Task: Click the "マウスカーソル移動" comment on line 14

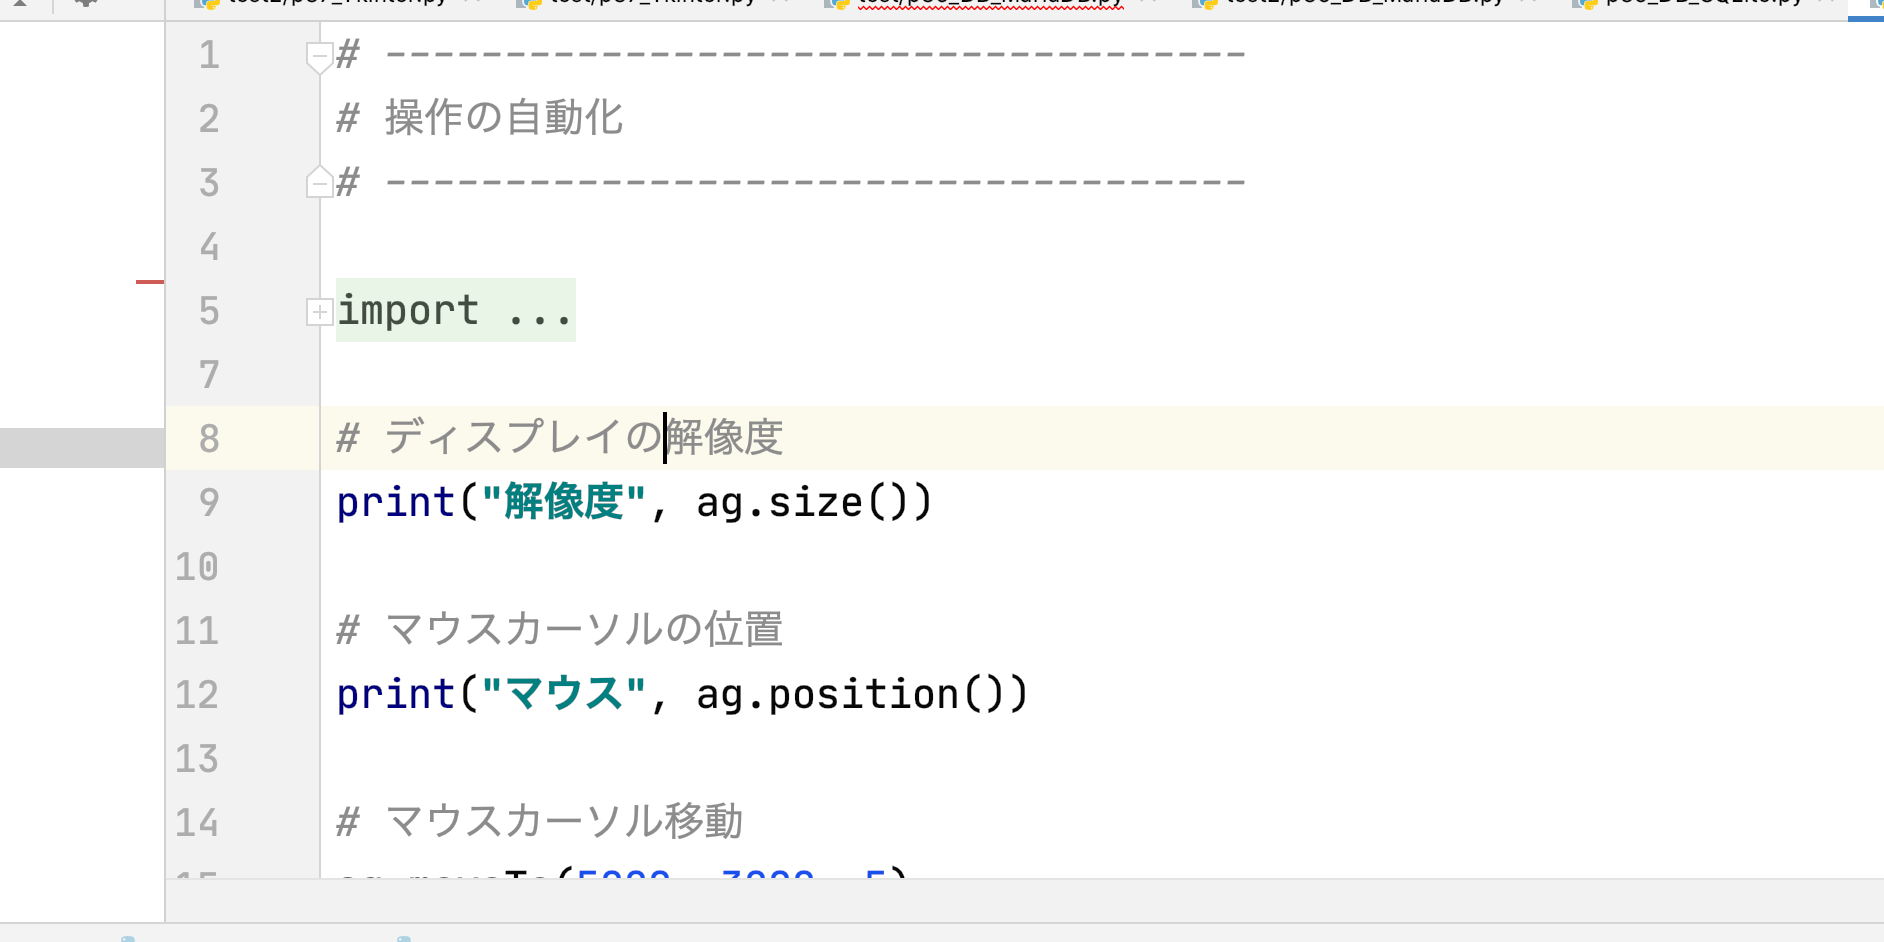Action: click(x=564, y=822)
